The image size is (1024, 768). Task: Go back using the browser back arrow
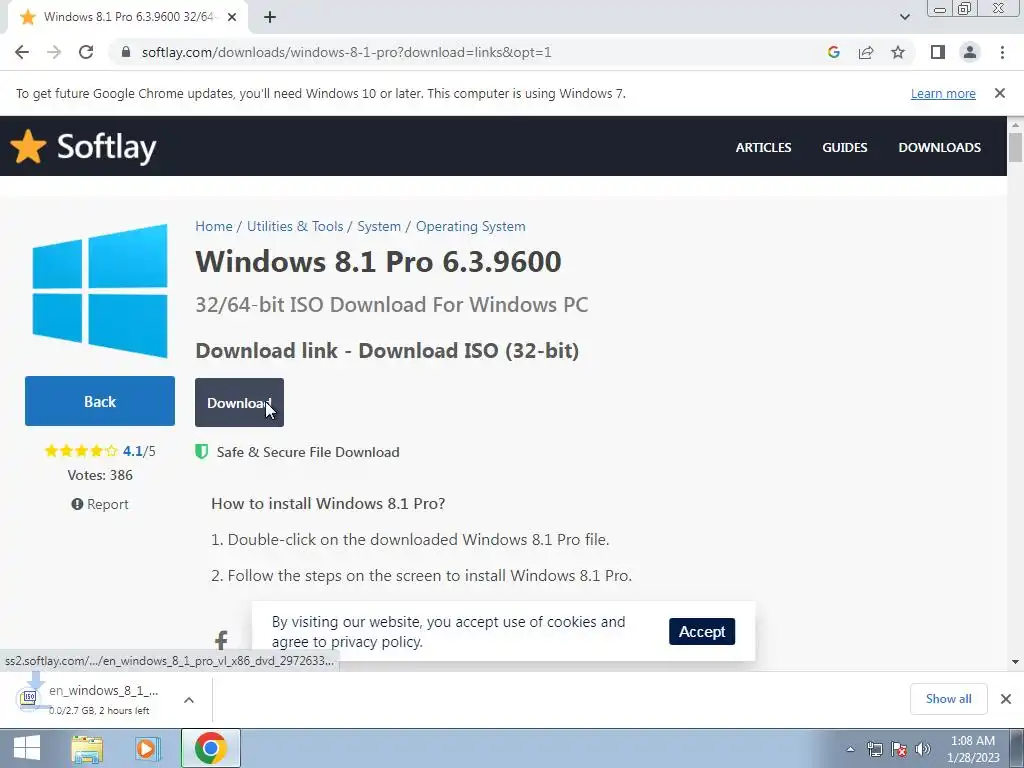(x=22, y=52)
